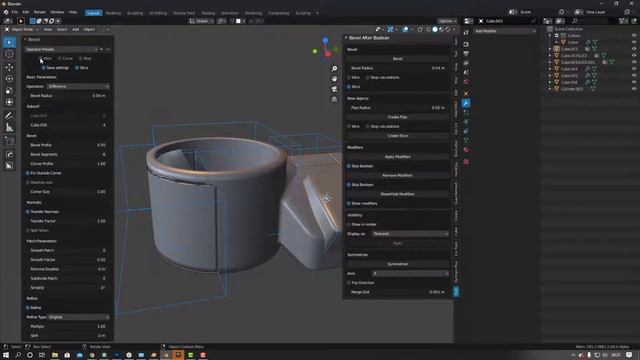Toggle Refine checkbox
This screenshot has height=360, width=640.
point(28,308)
